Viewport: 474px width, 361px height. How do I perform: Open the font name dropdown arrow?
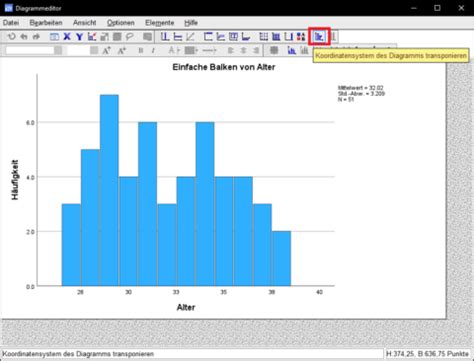58,51
